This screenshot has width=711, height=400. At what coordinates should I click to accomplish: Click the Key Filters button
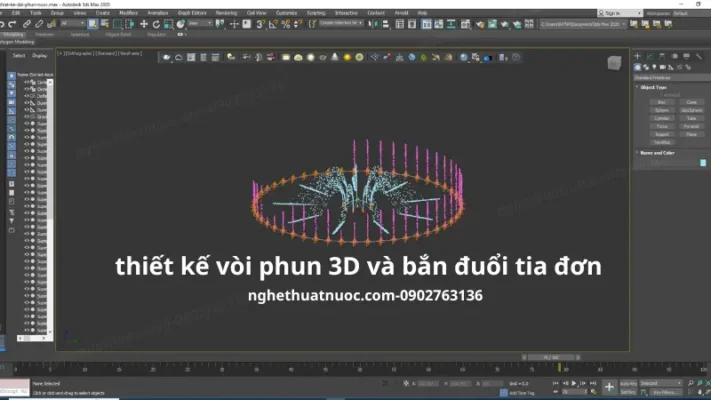666,392
